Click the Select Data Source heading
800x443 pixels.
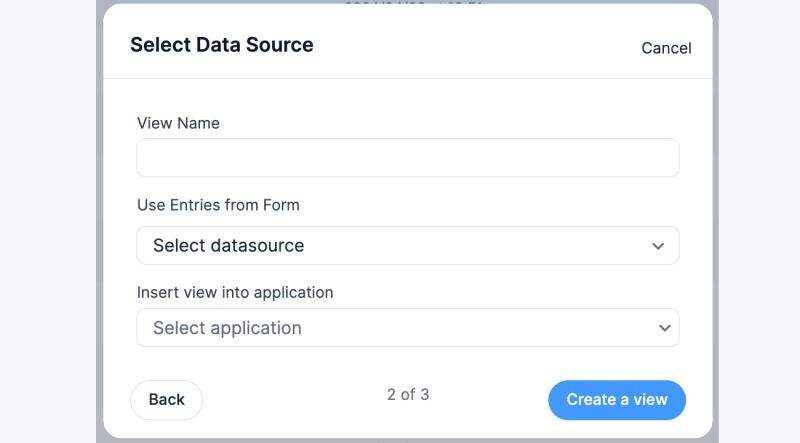pos(221,45)
